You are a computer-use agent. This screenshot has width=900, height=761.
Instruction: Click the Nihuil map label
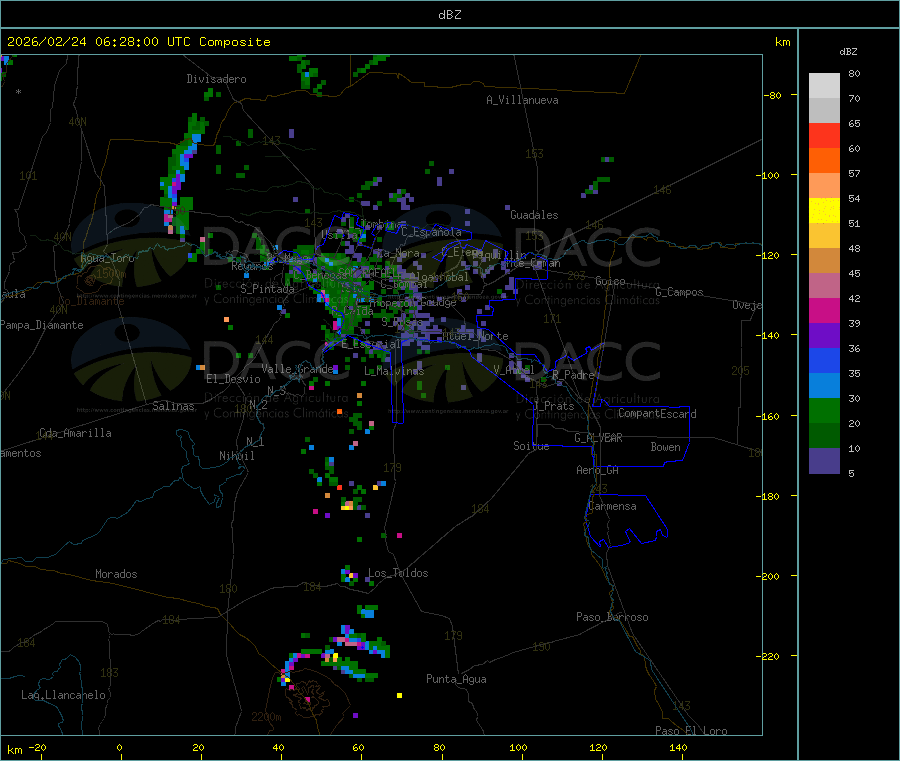(236, 456)
